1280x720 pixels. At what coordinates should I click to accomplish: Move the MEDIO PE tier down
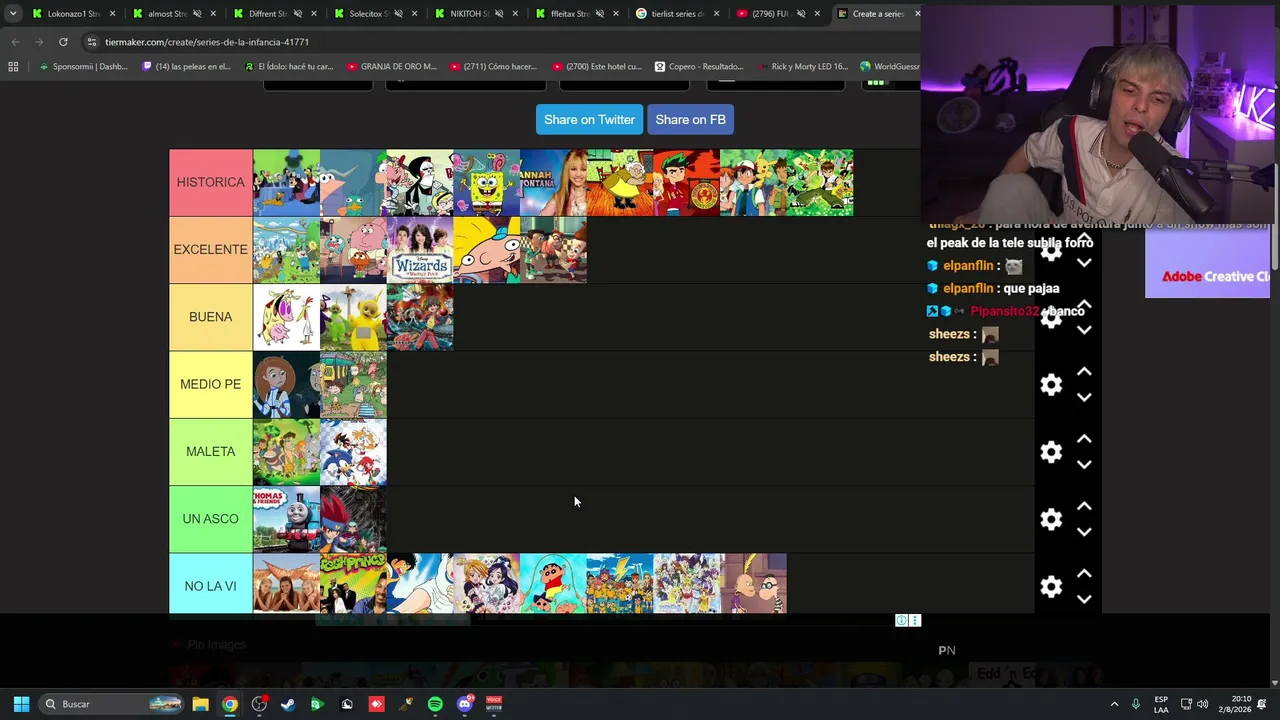[1084, 397]
